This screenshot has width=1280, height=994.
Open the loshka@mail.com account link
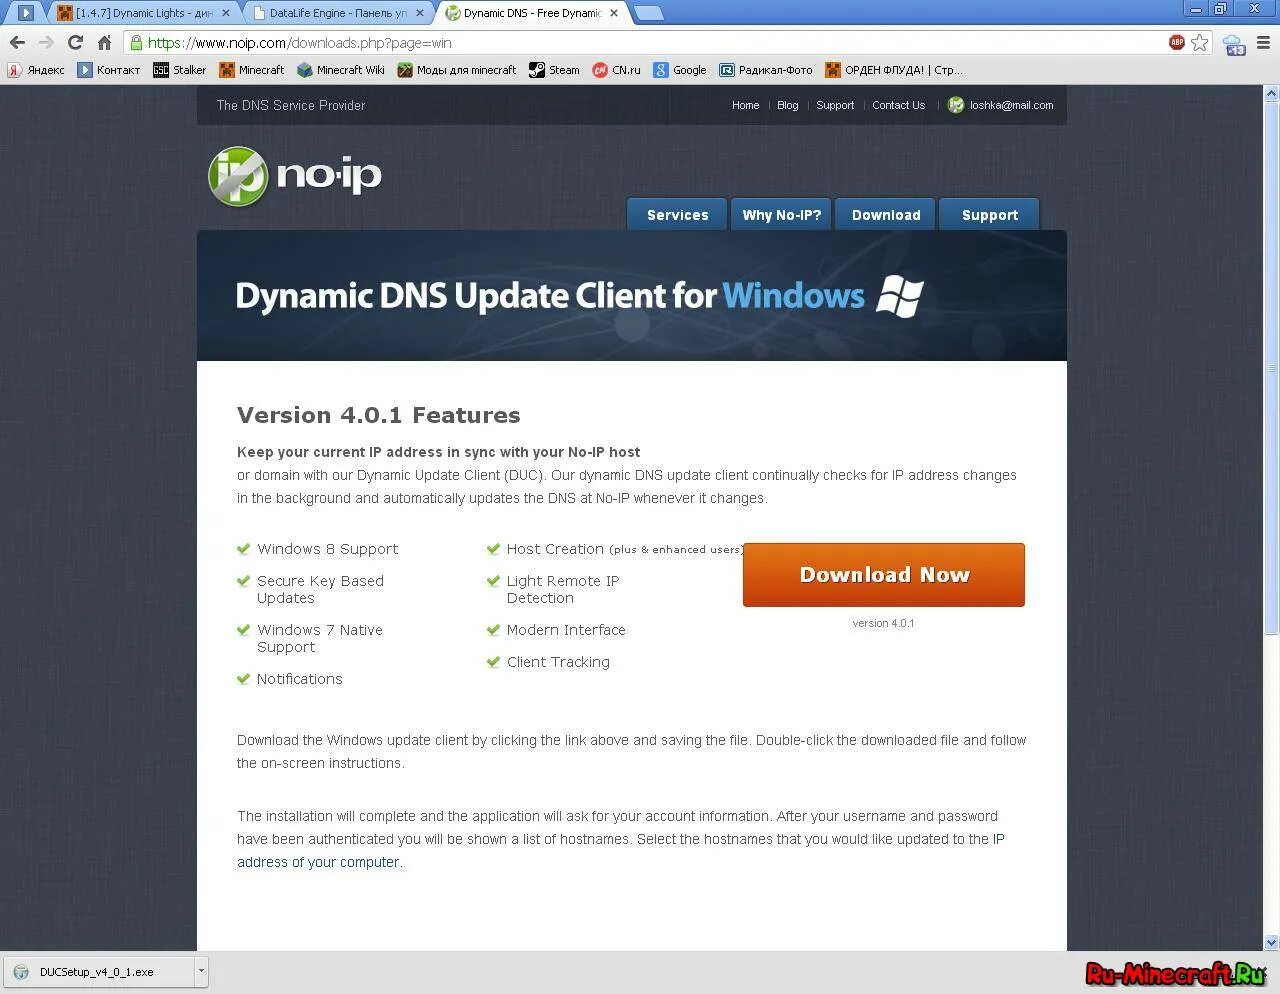pyautogui.click(x=1001, y=105)
